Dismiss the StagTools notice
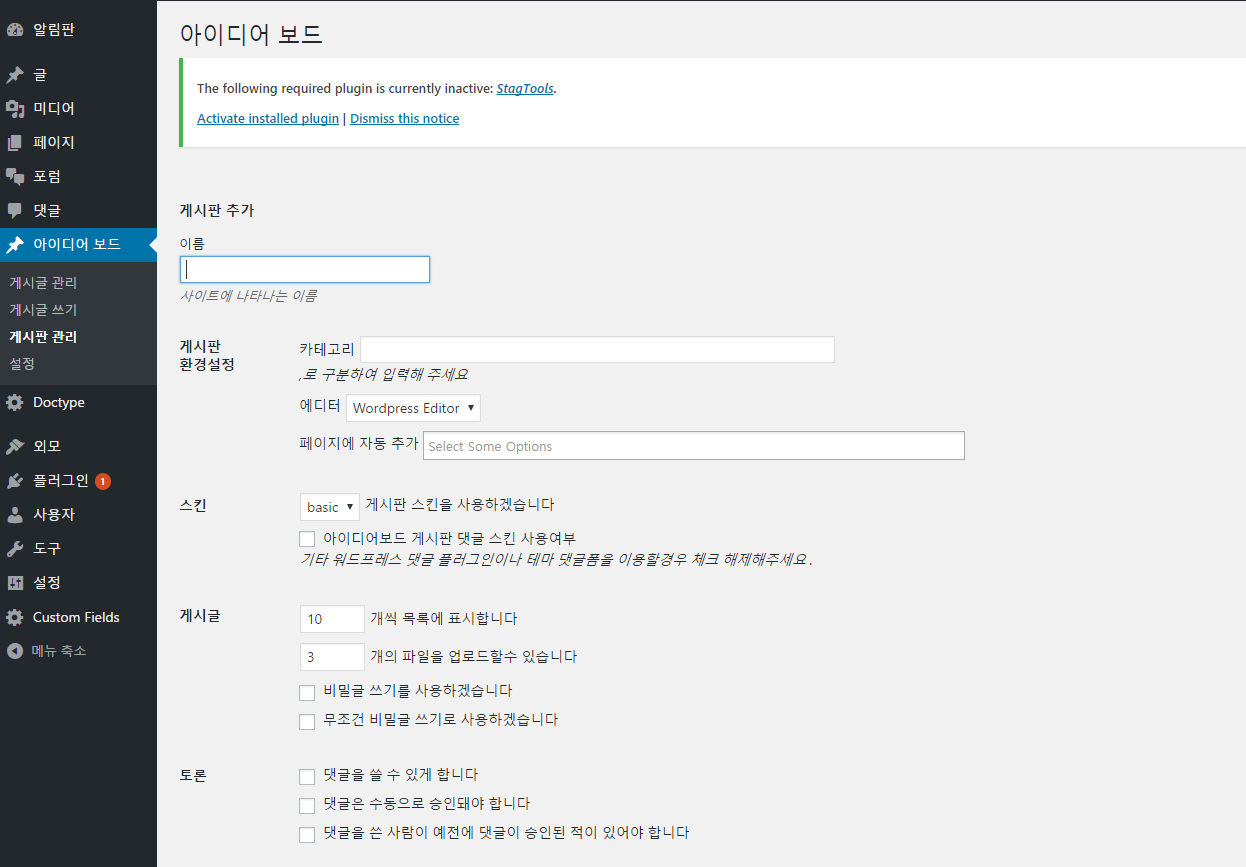1246x867 pixels. tap(404, 118)
